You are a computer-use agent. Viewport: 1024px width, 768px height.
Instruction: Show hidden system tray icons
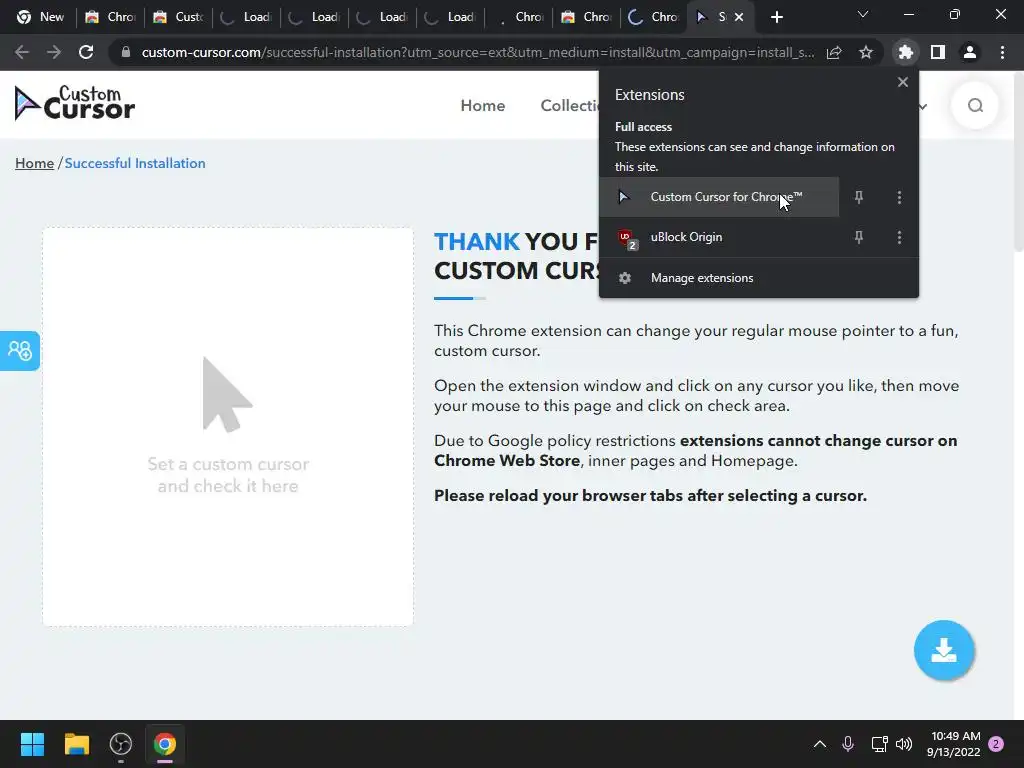click(x=820, y=744)
